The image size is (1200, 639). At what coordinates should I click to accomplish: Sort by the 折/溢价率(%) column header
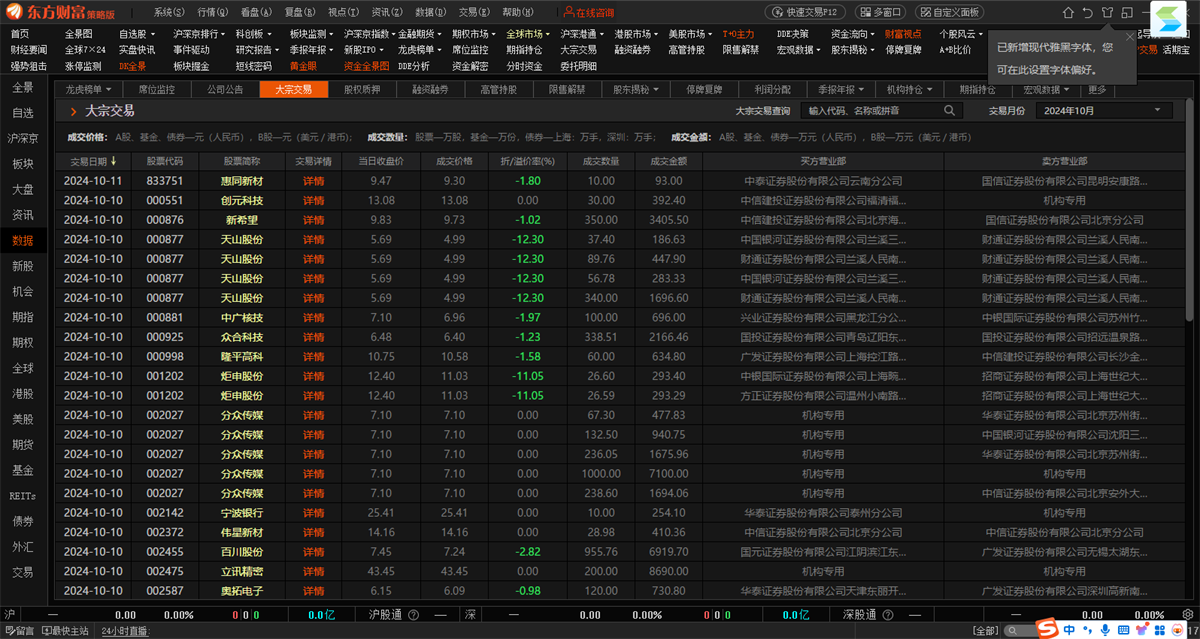click(527, 160)
